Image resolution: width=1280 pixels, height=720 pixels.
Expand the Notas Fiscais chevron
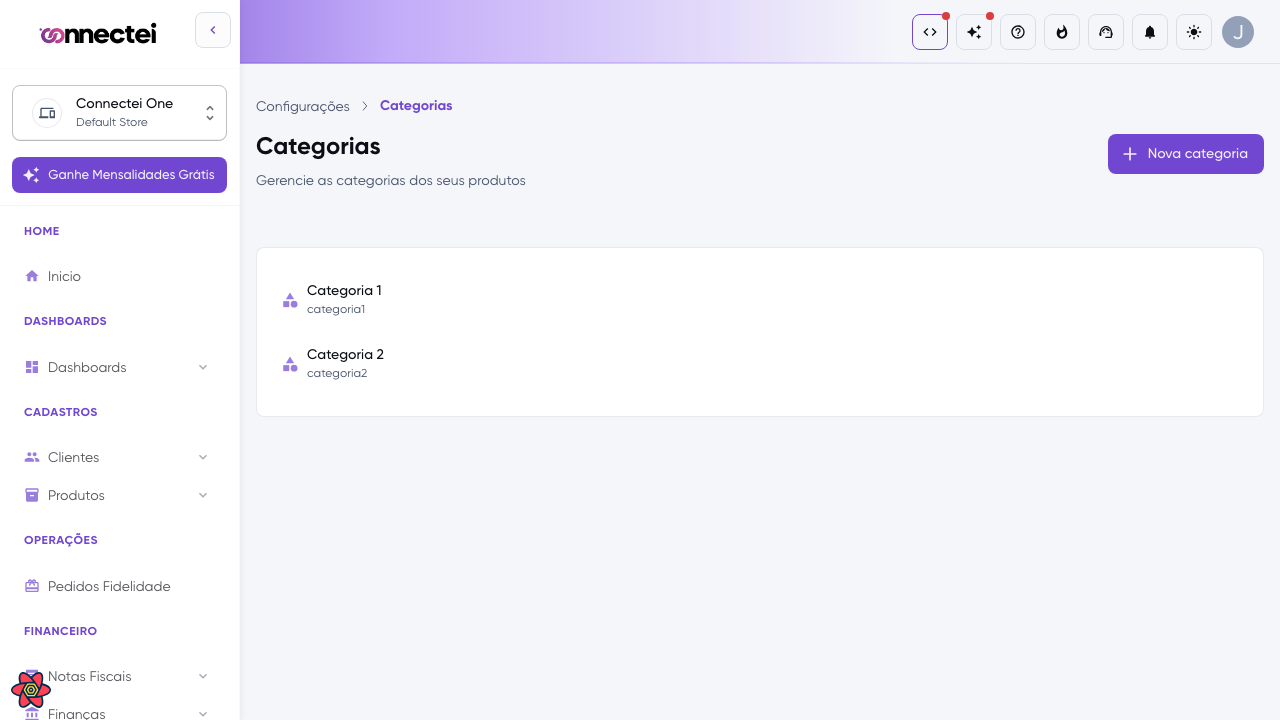pyautogui.click(x=203, y=676)
